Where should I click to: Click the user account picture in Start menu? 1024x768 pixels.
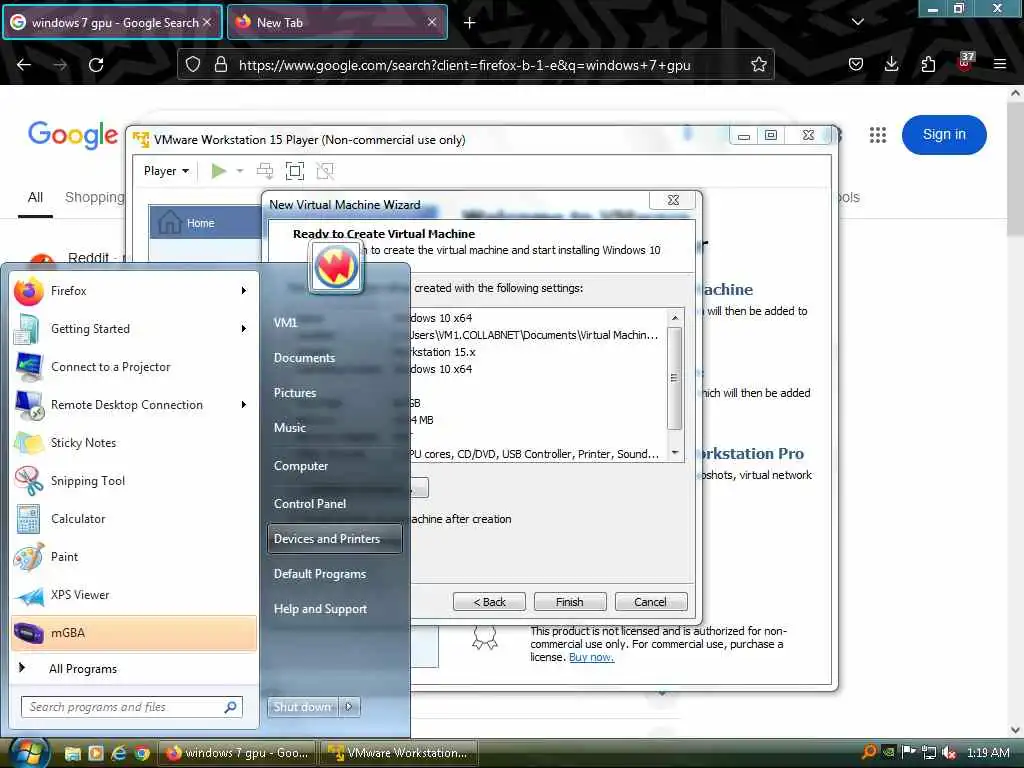coord(336,267)
